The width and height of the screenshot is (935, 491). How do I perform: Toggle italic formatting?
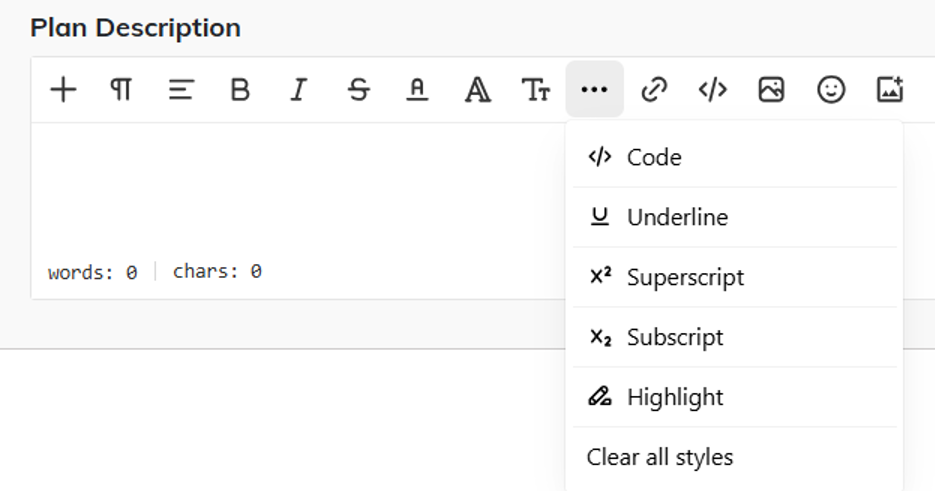click(298, 90)
